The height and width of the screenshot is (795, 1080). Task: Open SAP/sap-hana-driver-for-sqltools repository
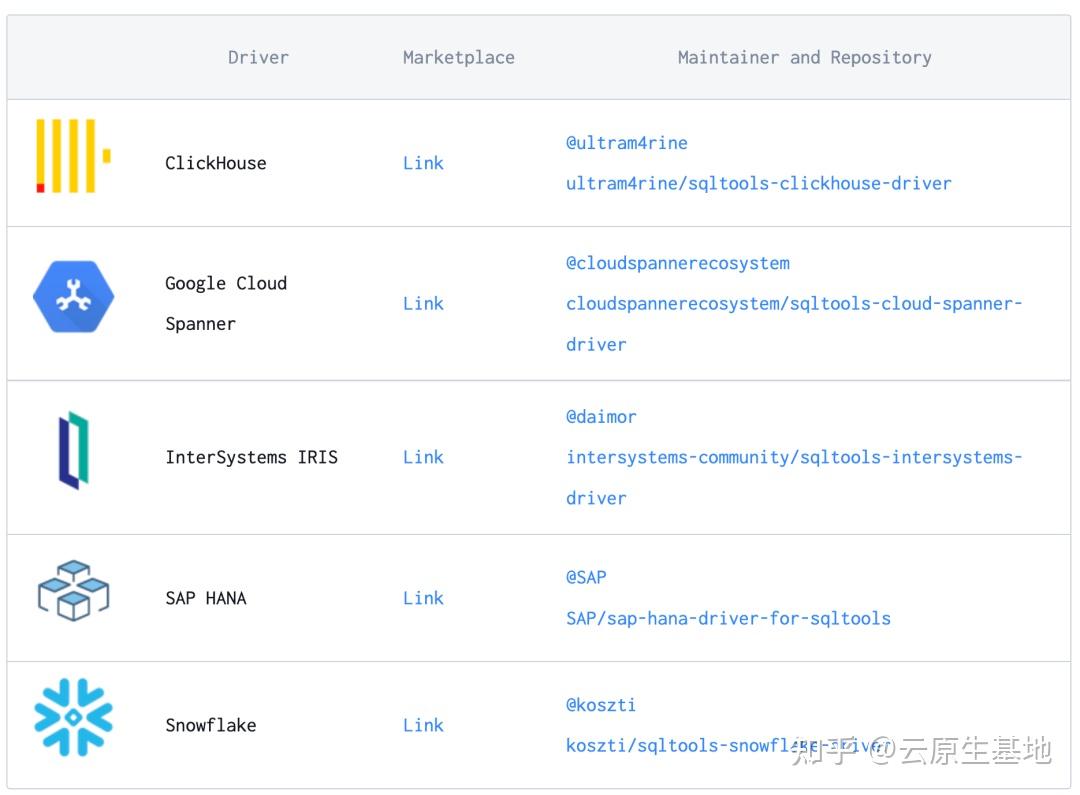pyautogui.click(x=728, y=619)
